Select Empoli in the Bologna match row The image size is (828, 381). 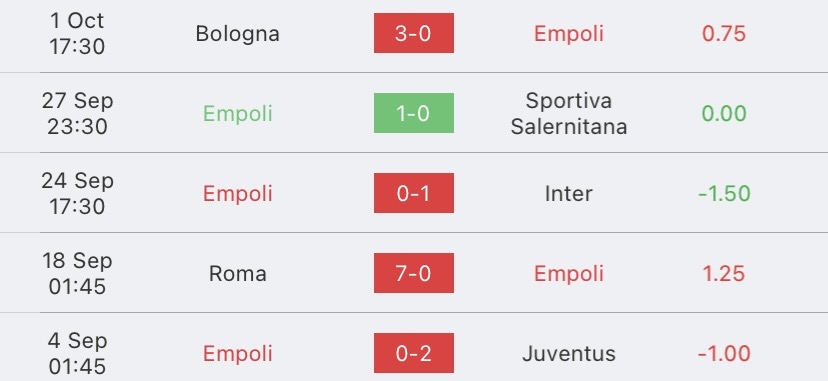569,34
